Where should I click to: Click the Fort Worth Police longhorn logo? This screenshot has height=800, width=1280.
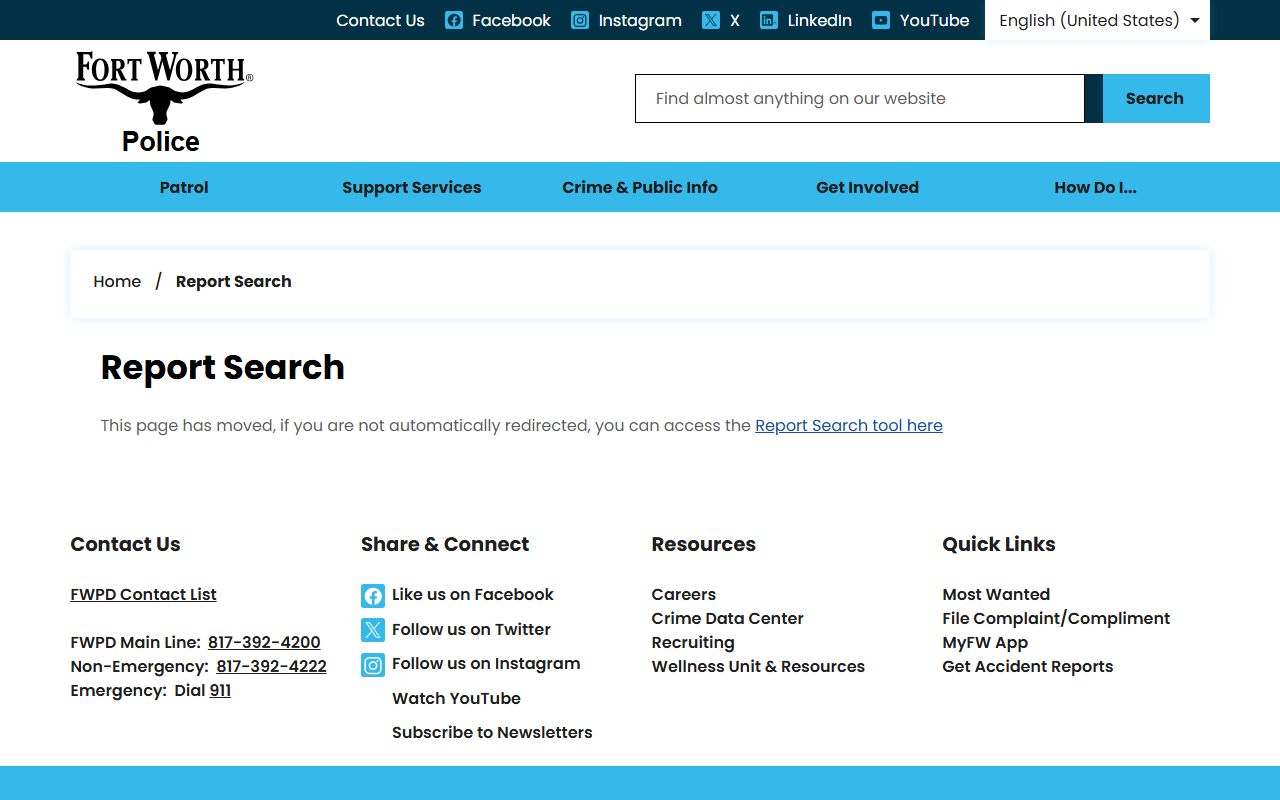pos(164,101)
